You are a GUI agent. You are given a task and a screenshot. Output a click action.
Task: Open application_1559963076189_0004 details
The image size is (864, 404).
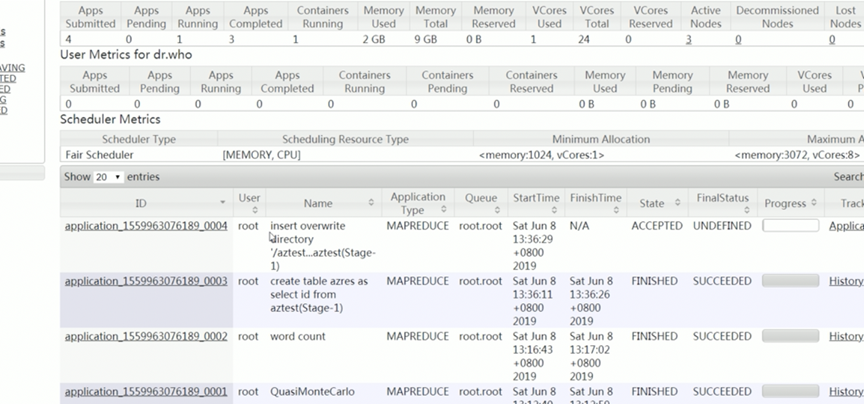click(x=146, y=226)
